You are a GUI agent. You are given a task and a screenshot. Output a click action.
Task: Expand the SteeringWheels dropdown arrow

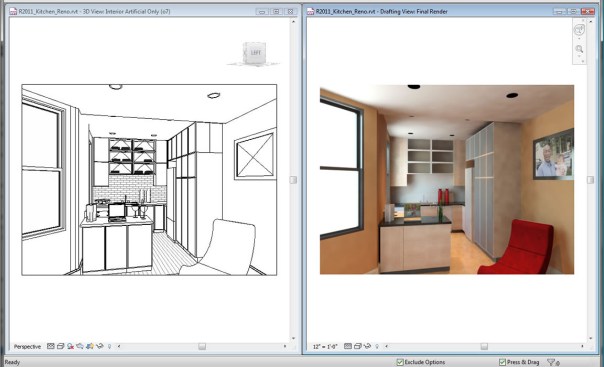coord(579,39)
